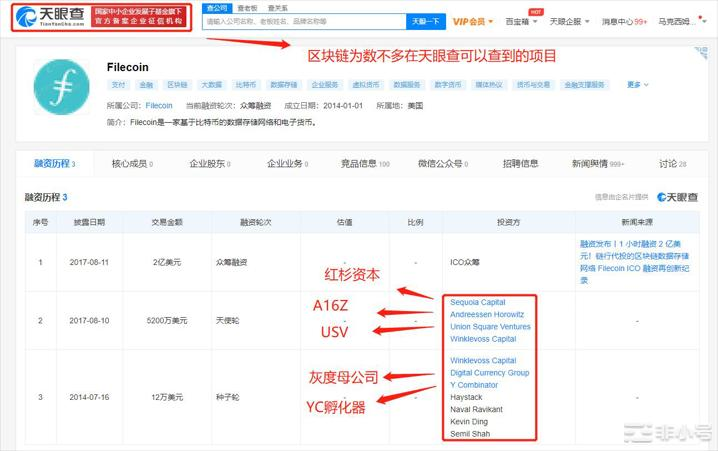This screenshot has width=718, height=451.
Task: Click the 金融支撑服务 tag
Action: click(584, 85)
